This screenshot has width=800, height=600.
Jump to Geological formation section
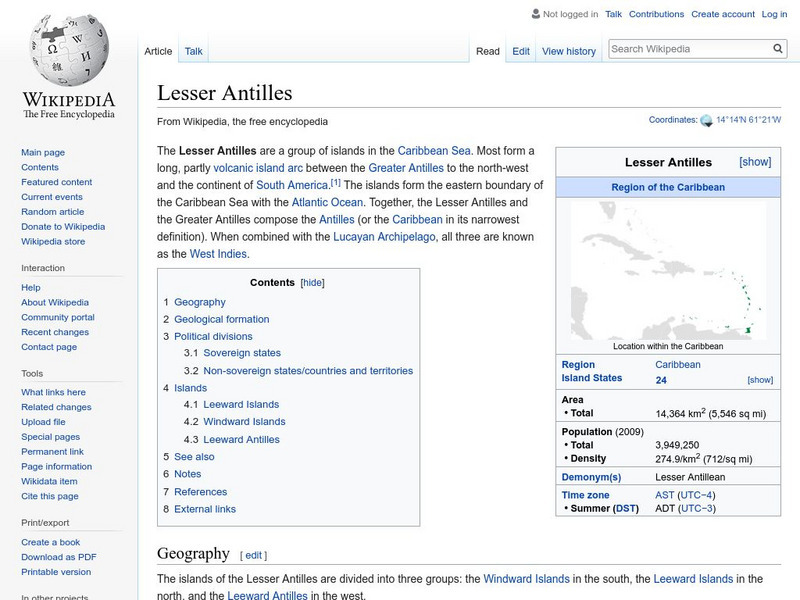(221, 319)
